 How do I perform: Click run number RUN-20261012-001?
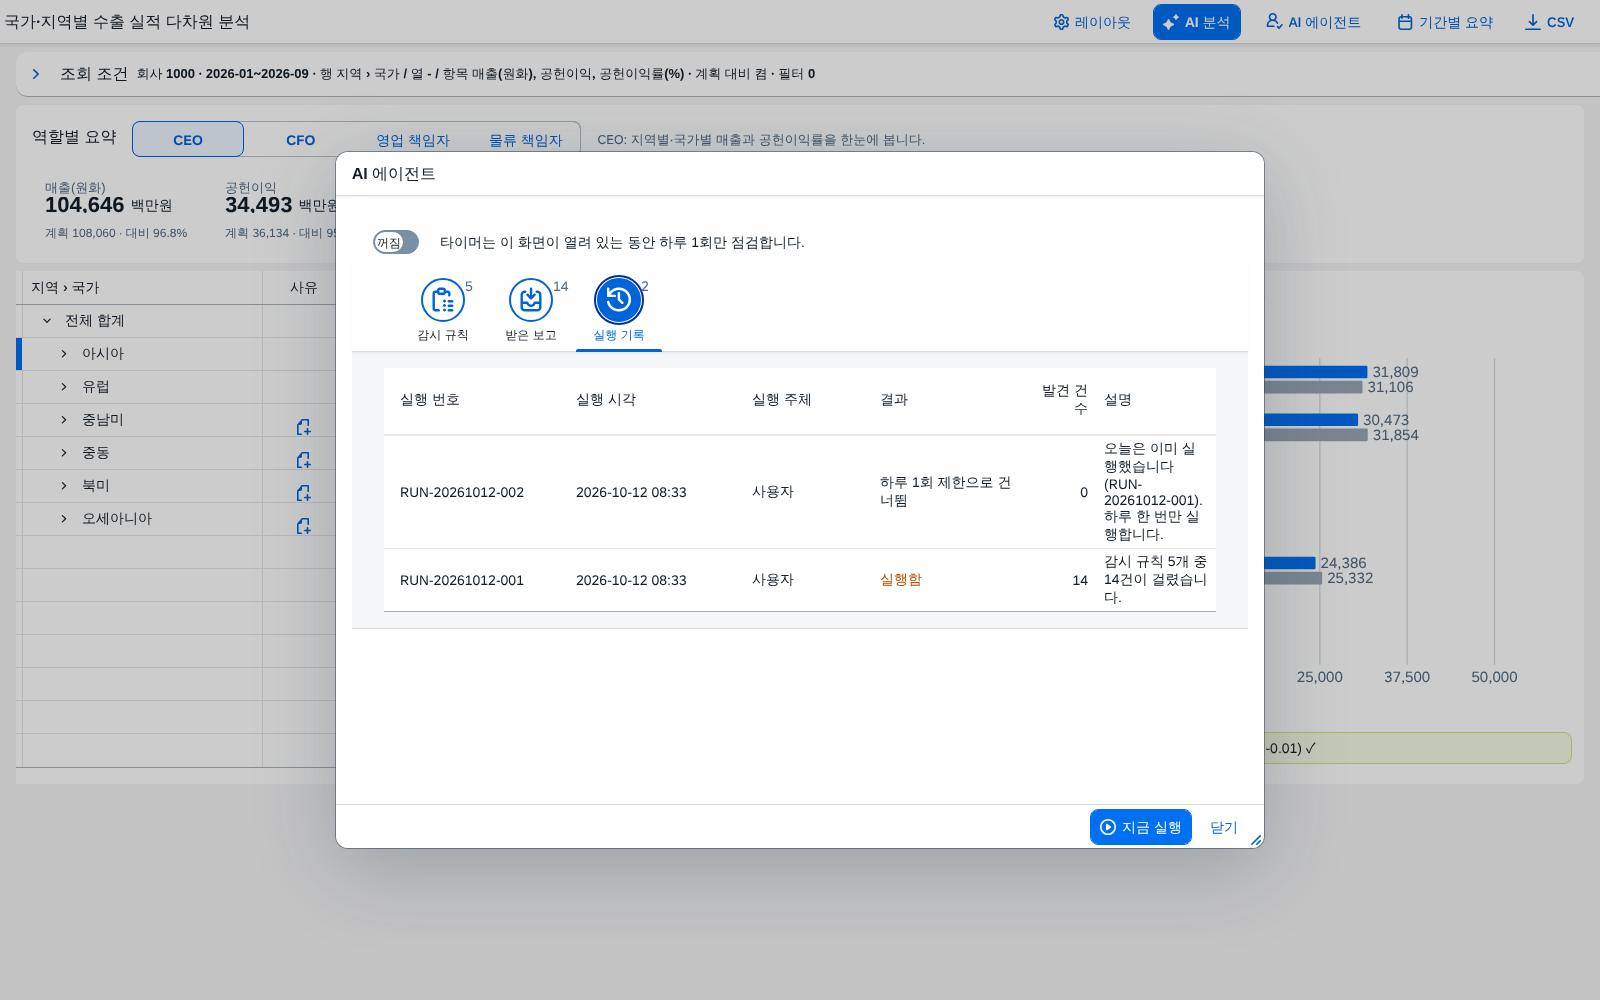pos(462,580)
